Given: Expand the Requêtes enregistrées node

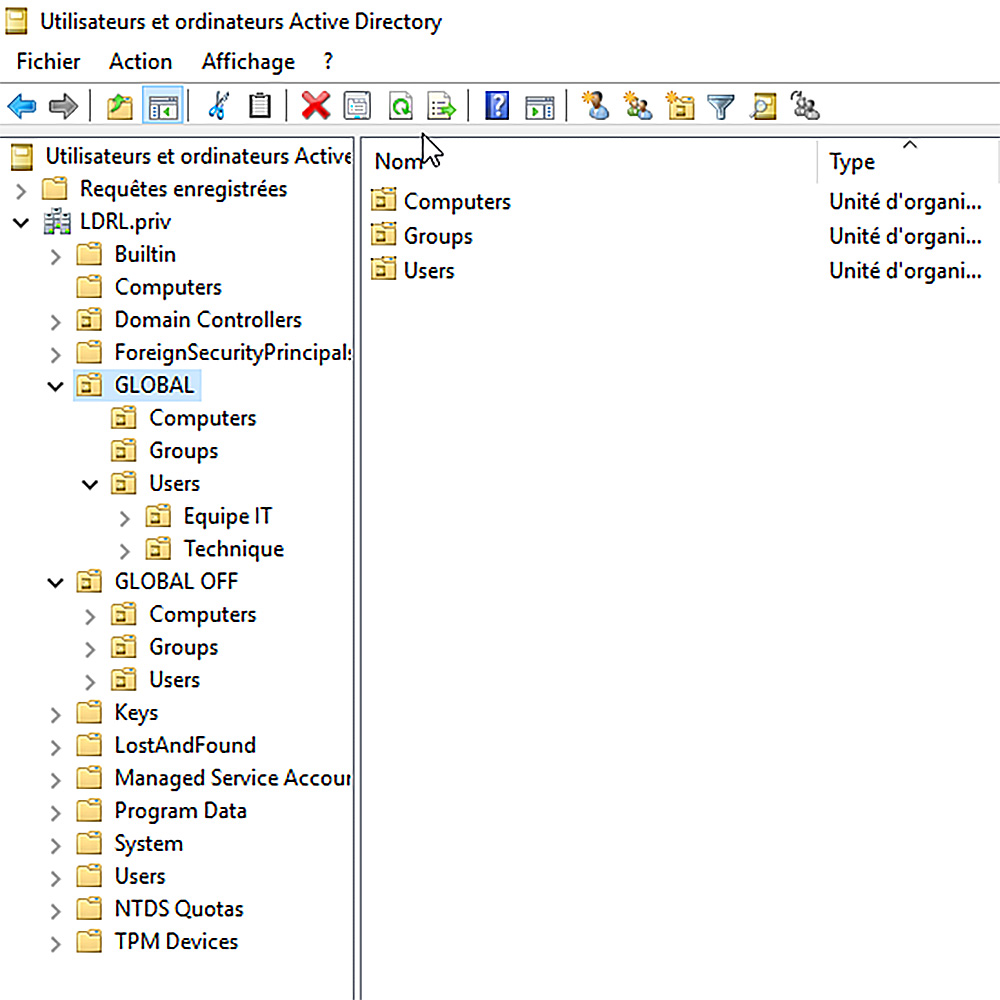Looking at the screenshot, I should [20, 191].
